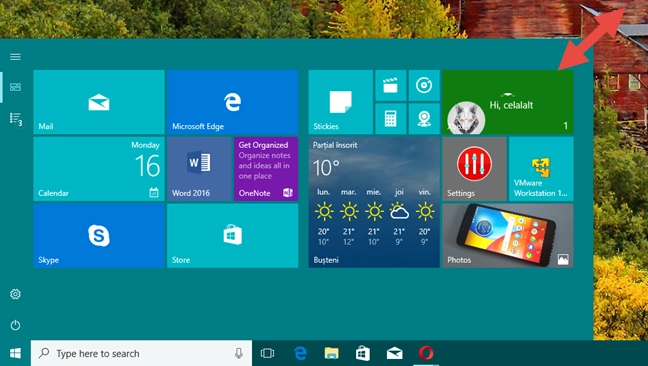Open the Power options button
This screenshot has width=648, height=366.
coord(15,325)
